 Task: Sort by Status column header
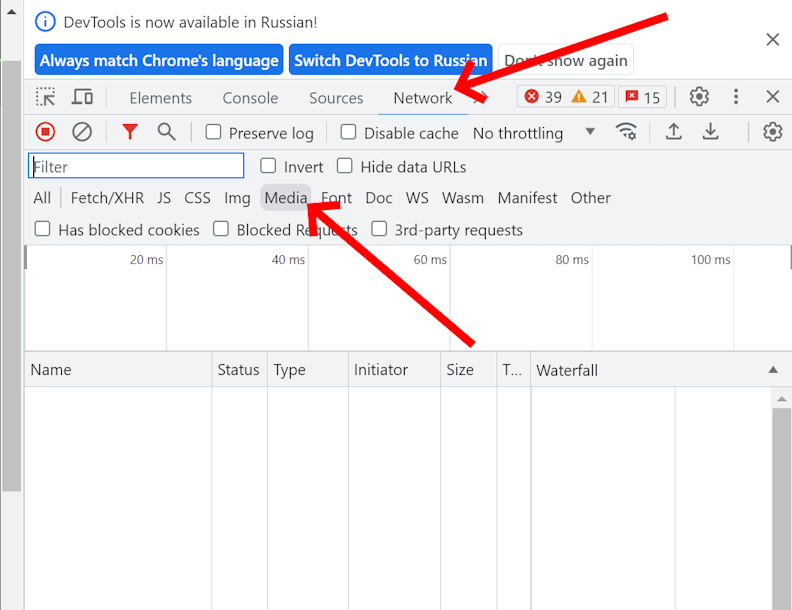239,370
